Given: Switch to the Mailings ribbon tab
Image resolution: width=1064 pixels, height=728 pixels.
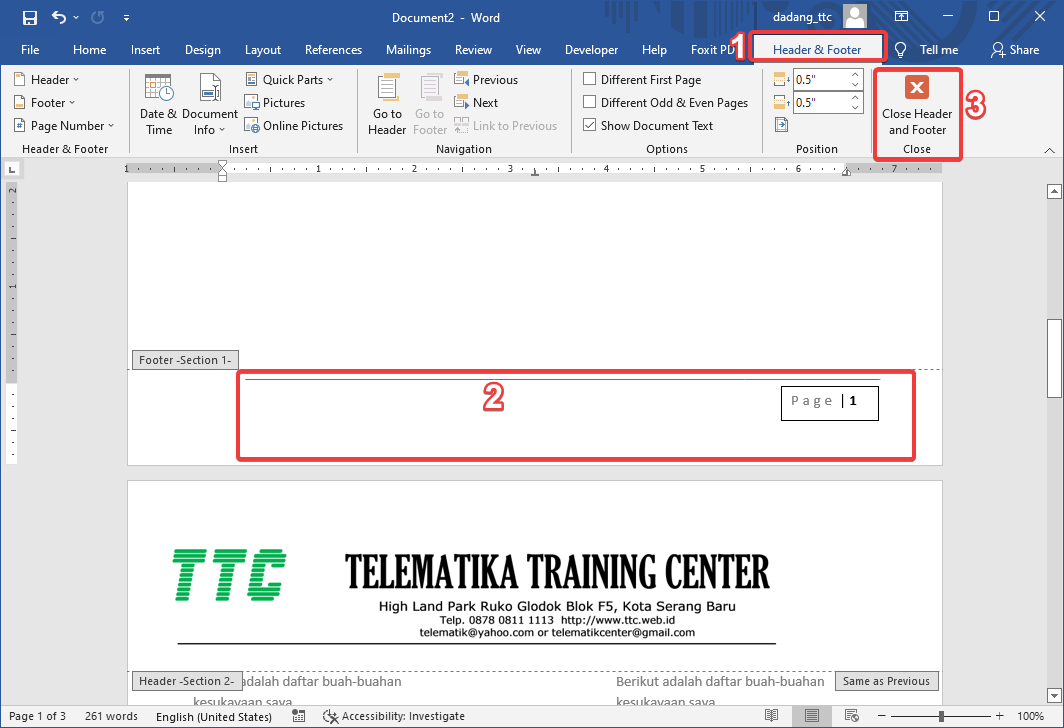Looking at the screenshot, I should 408,49.
